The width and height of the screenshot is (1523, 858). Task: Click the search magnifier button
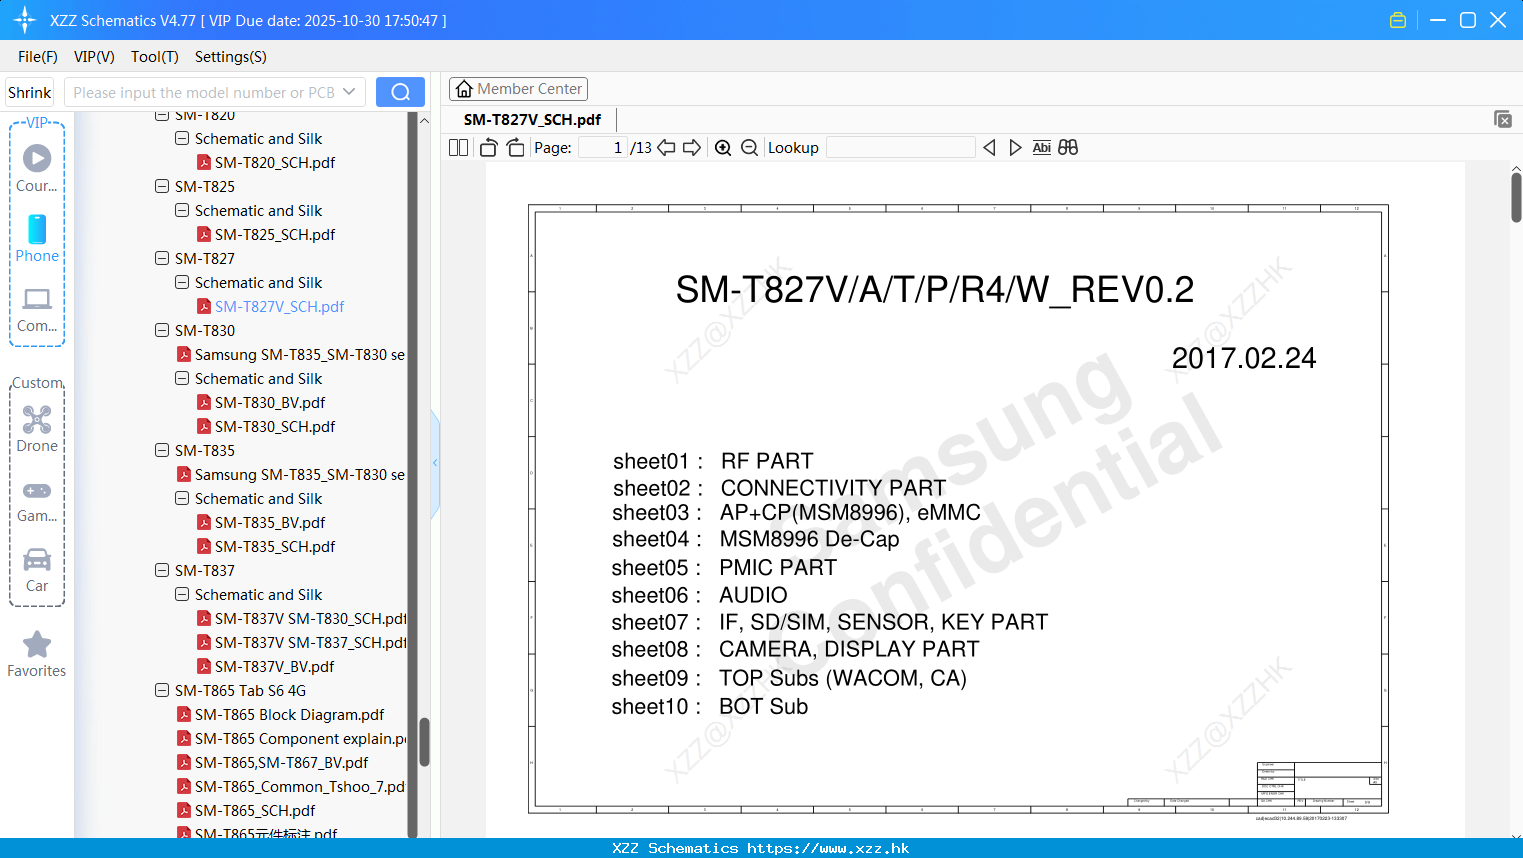(x=400, y=92)
